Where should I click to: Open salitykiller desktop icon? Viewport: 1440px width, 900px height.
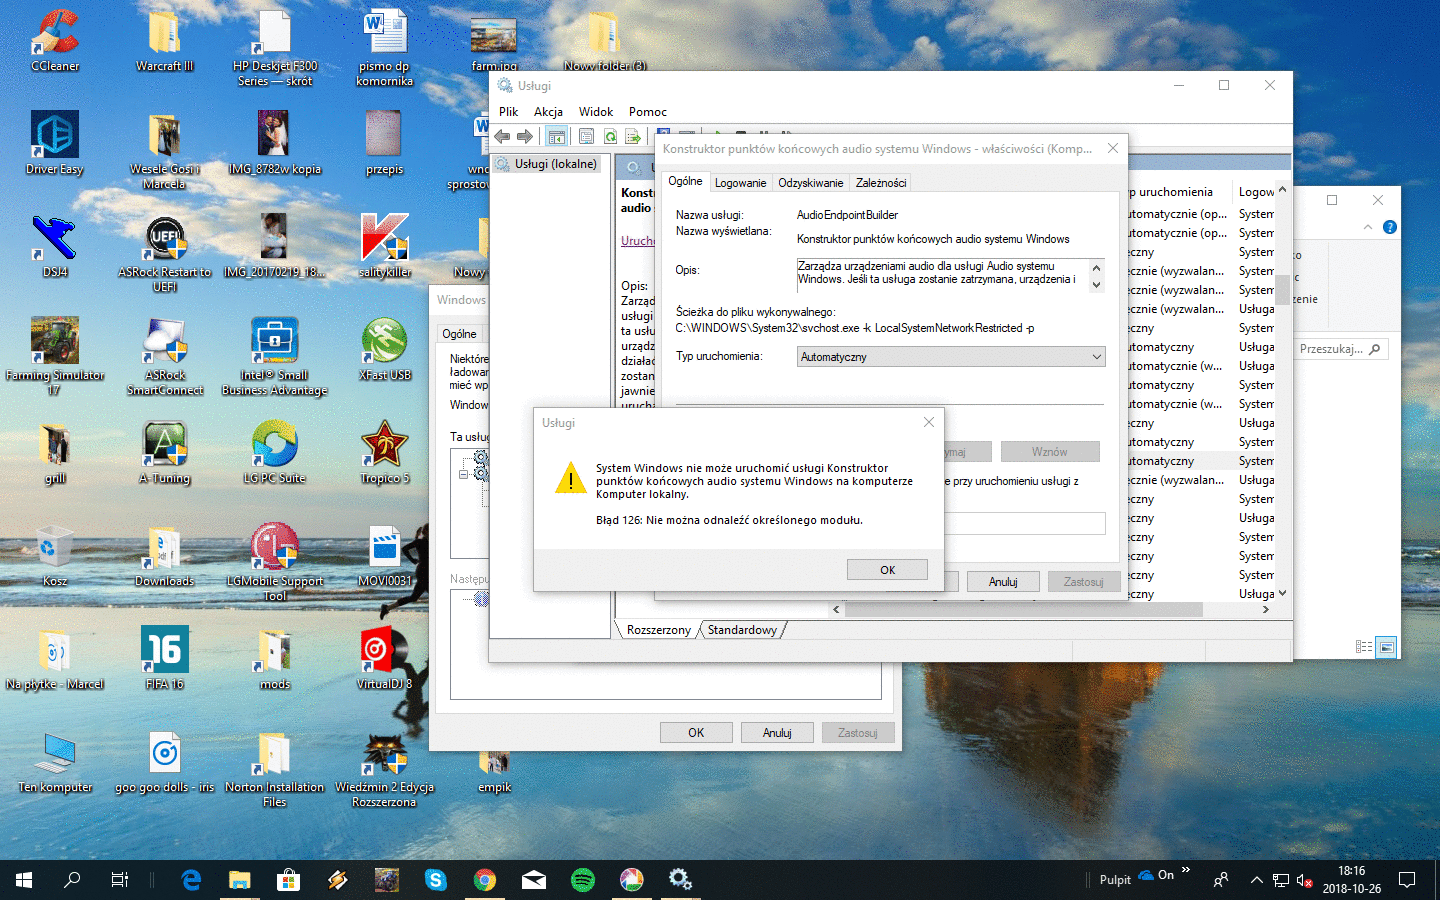coord(385,246)
